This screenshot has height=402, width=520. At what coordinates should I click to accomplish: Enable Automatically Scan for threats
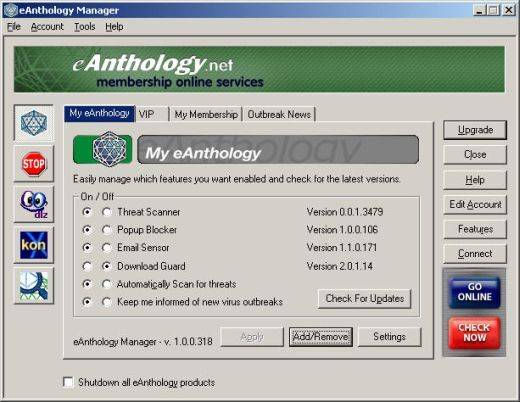coord(87,284)
